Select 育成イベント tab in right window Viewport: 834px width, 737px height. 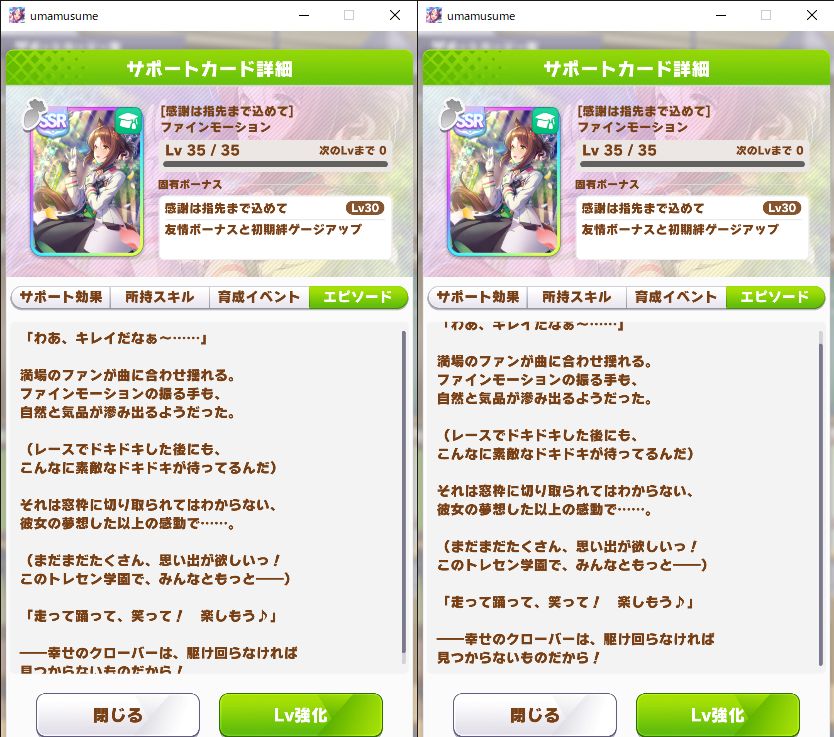tap(675, 297)
